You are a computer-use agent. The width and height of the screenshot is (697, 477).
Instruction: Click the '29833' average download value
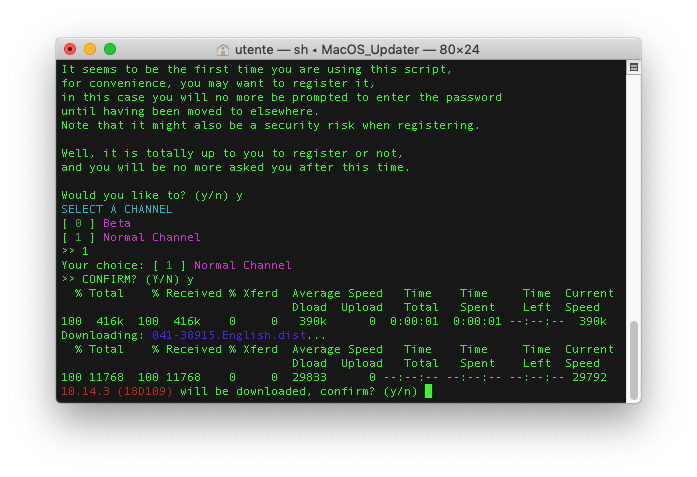(309, 377)
